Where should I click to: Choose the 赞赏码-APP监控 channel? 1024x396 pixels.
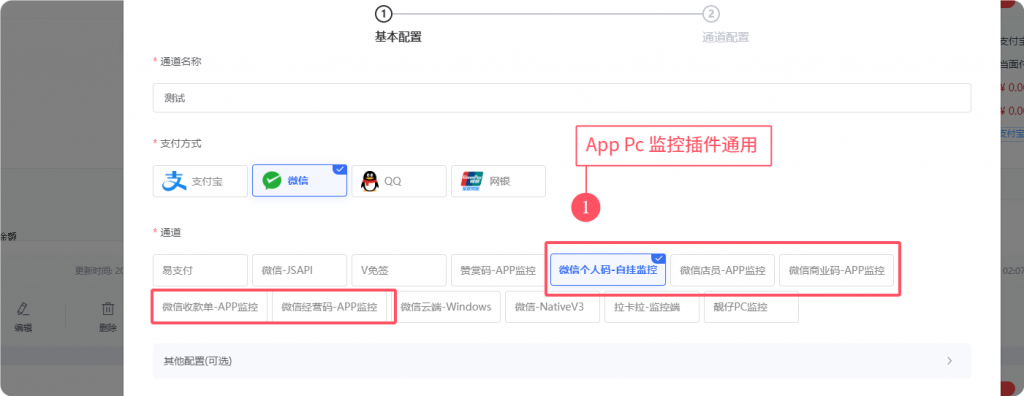pyautogui.click(x=498, y=270)
